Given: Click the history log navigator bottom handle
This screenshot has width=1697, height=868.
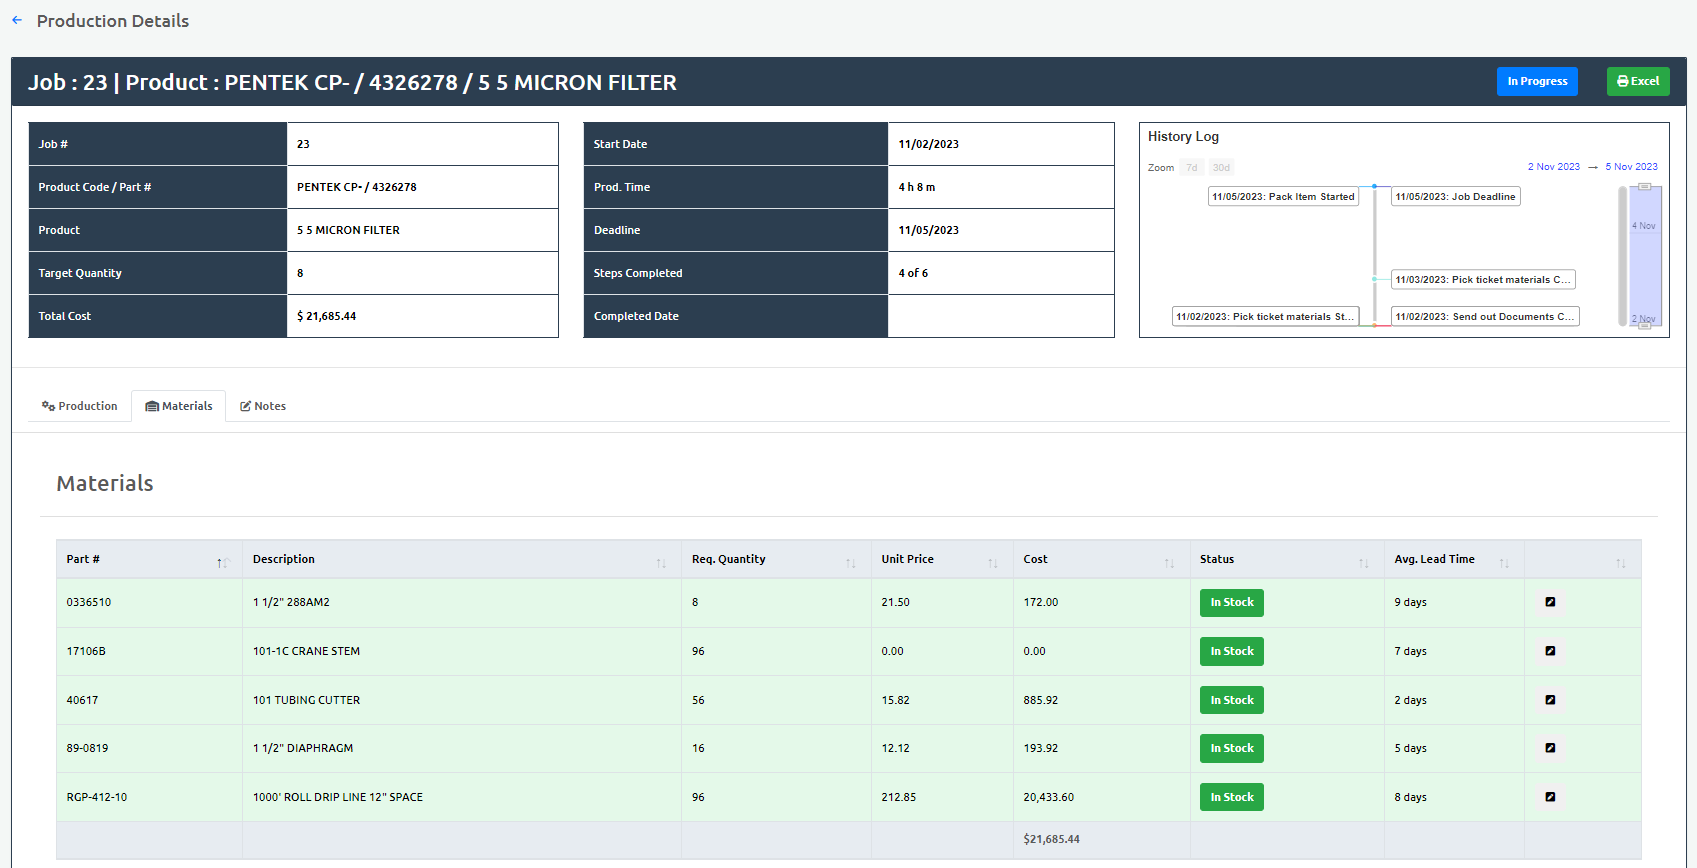Looking at the screenshot, I should tap(1644, 325).
